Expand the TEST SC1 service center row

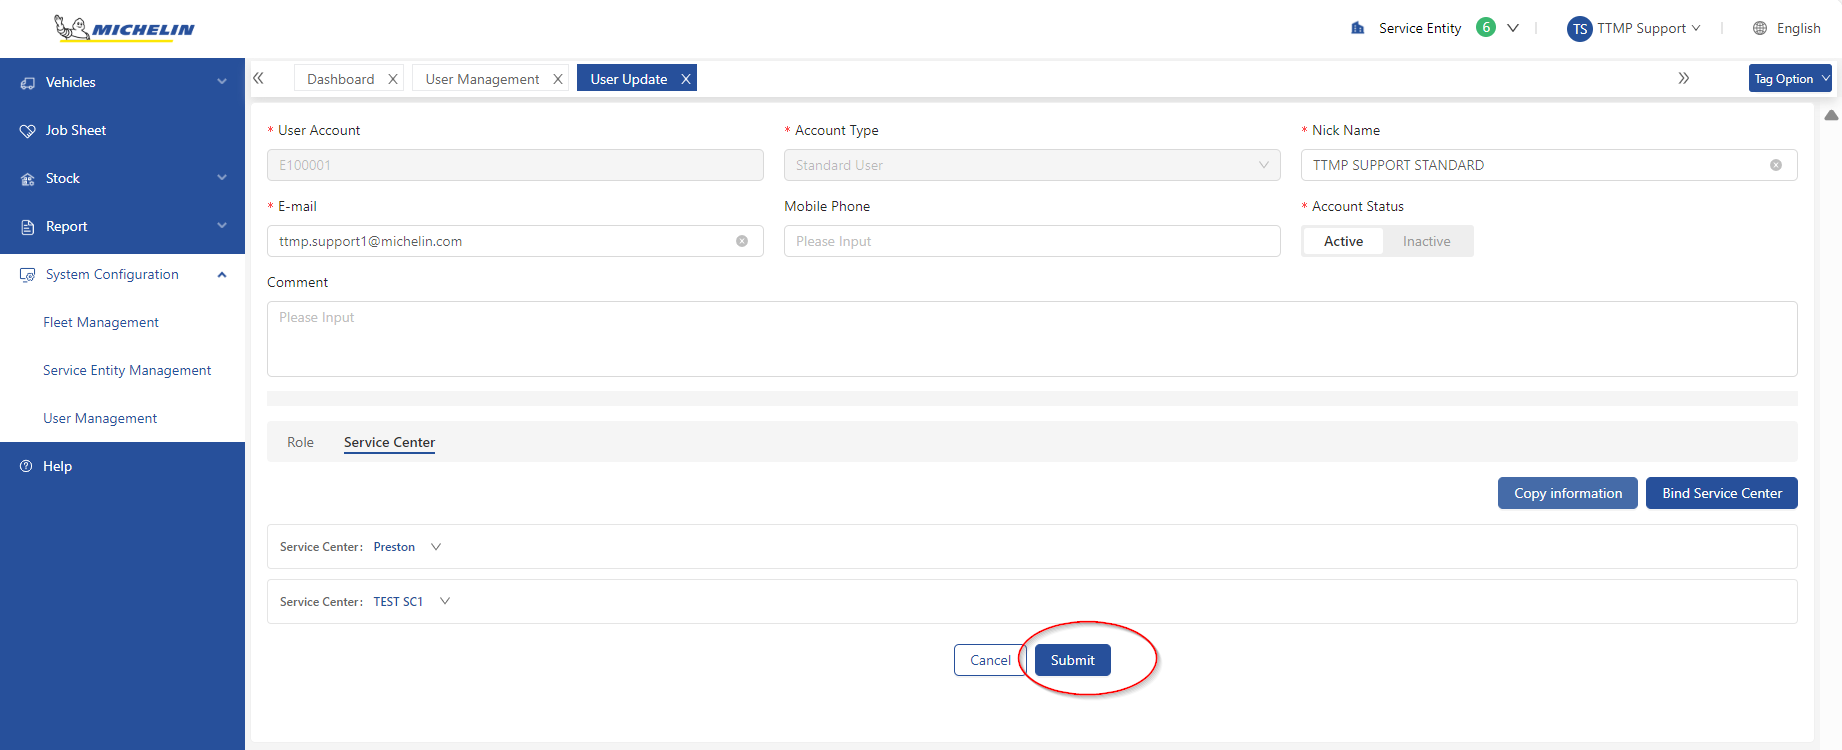coord(445,601)
